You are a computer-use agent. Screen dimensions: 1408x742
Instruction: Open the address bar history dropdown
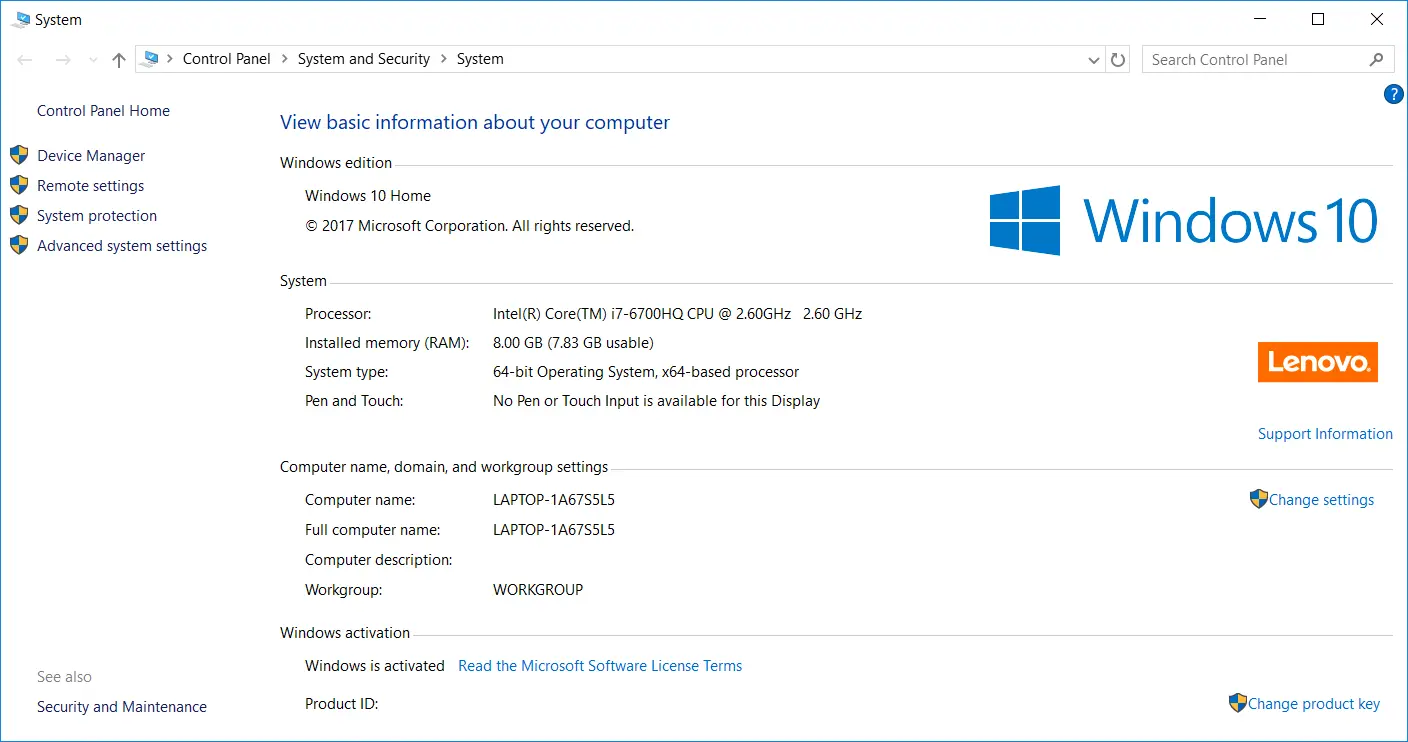[1093, 60]
